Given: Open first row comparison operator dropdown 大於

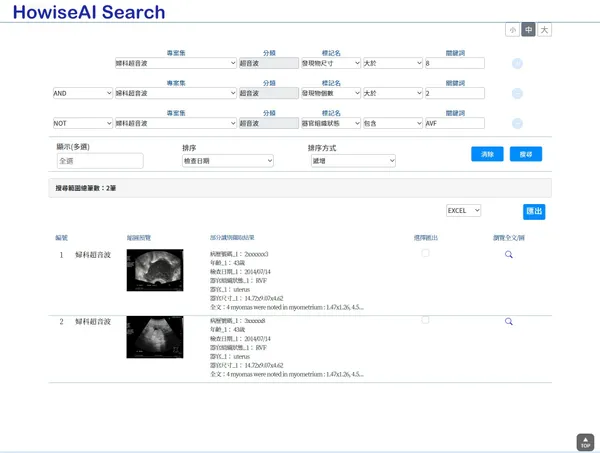Looking at the screenshot, I should point(393,63).
